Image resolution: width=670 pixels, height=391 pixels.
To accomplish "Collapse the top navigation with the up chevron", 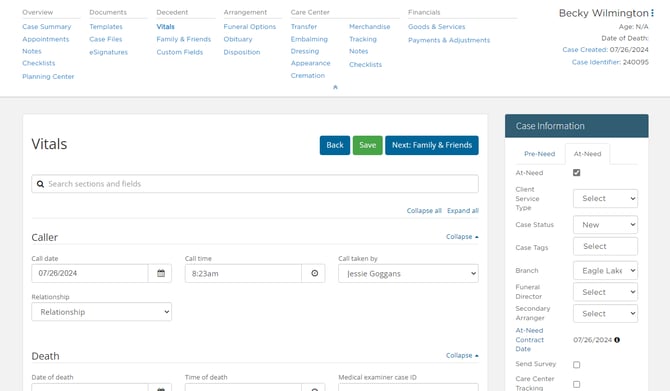I will click(335, 87).
